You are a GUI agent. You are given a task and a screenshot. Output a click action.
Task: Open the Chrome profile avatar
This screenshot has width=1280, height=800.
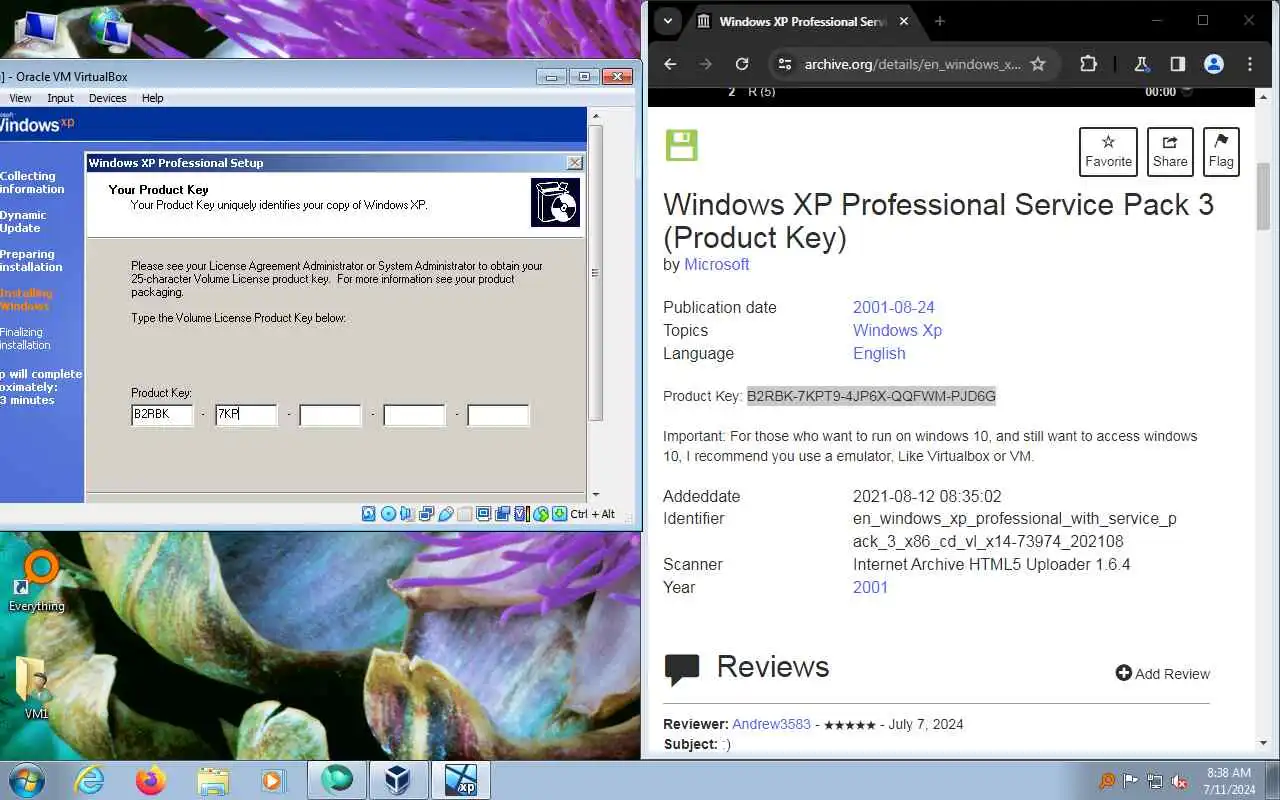pos(1214,64)
